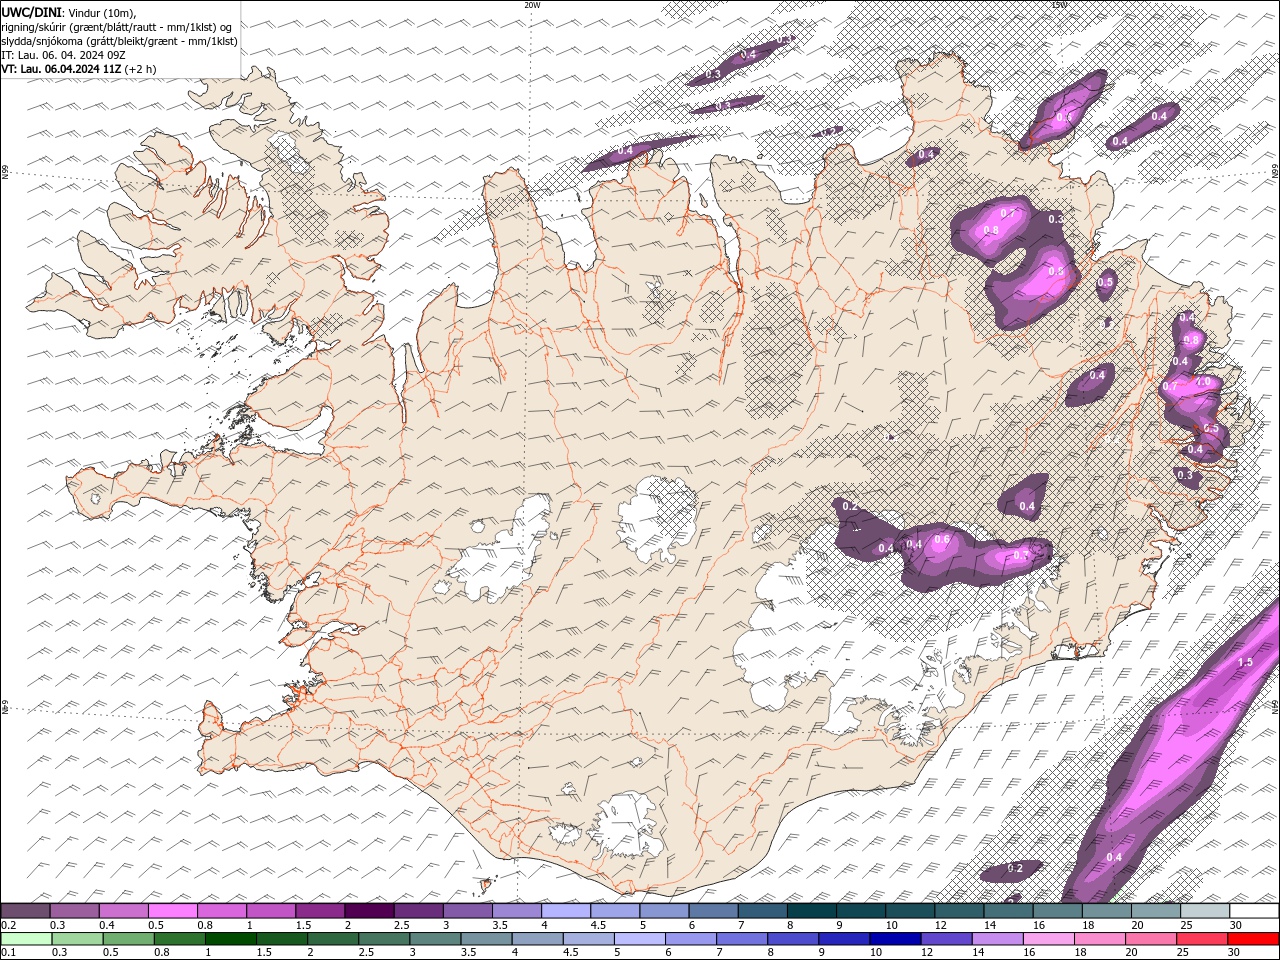Click the 'IT: Lau. 06. 04. 2024 09Z' timestamp
Screen dimensions: 1280x960
pos(64,55)
